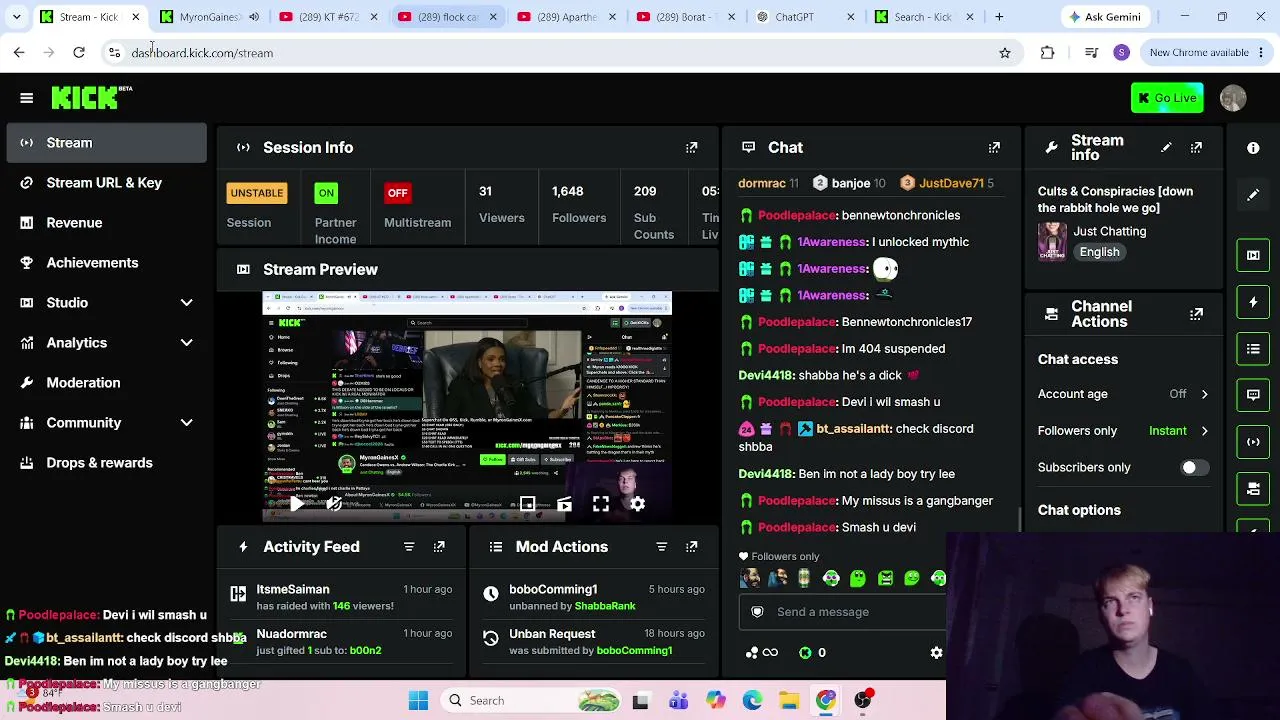Open the Achievements page

pos(106,263)
